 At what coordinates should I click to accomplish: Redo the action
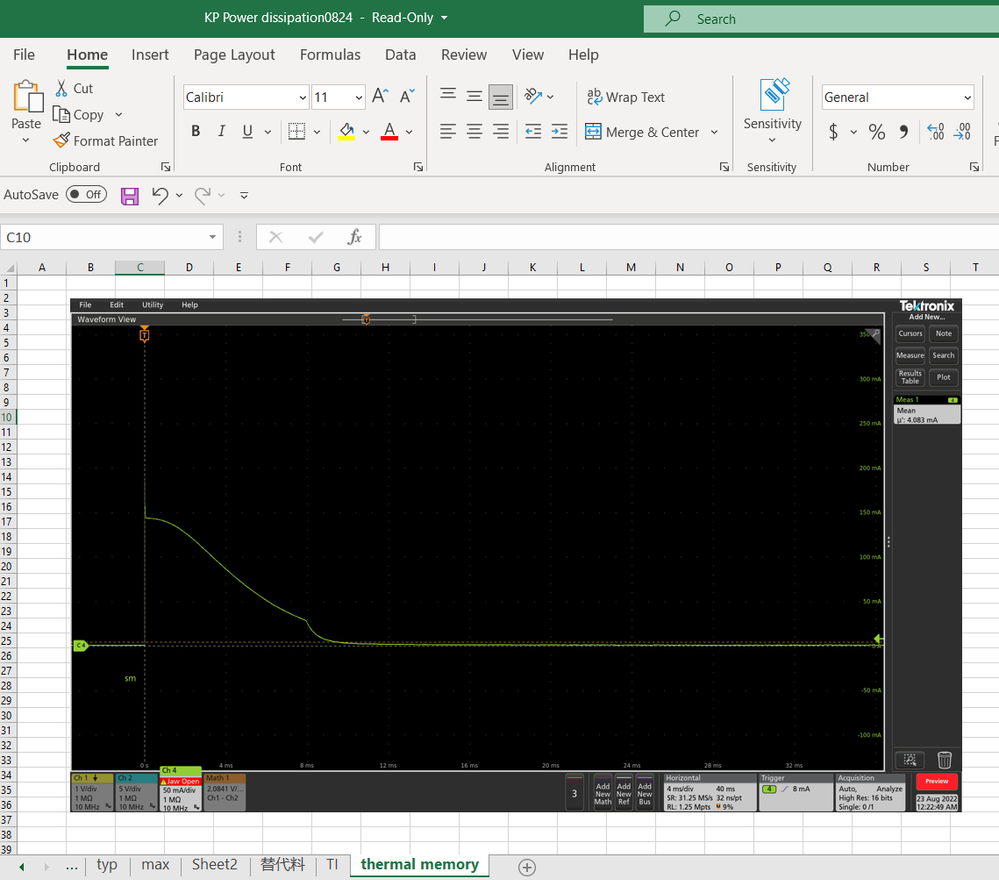pyautogui.click(x=203, y=195)
